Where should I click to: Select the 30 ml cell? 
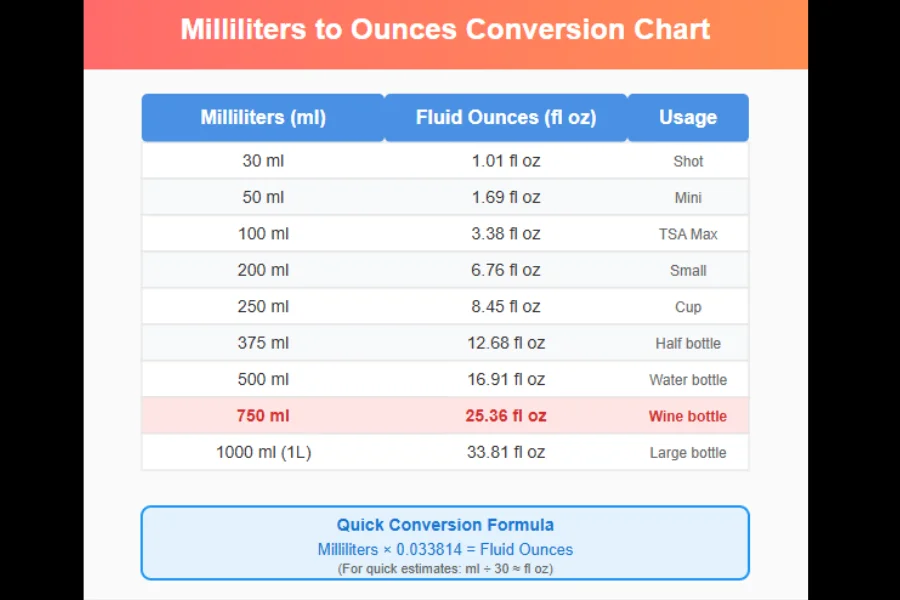click(x=263, y=161)
